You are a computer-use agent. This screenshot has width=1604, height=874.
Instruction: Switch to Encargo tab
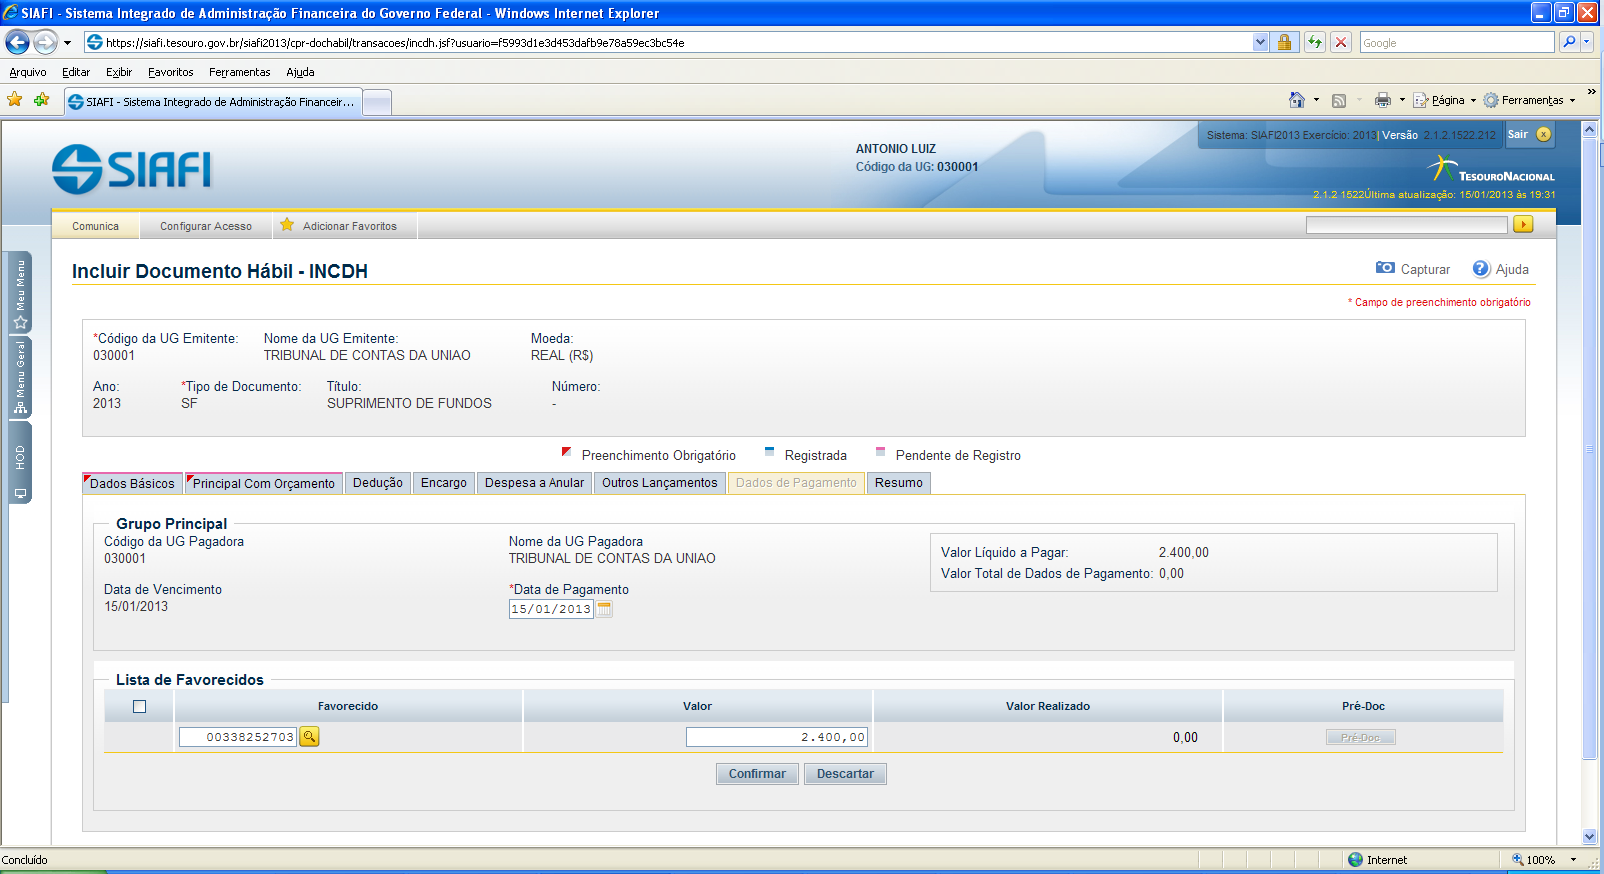[444, 483]
